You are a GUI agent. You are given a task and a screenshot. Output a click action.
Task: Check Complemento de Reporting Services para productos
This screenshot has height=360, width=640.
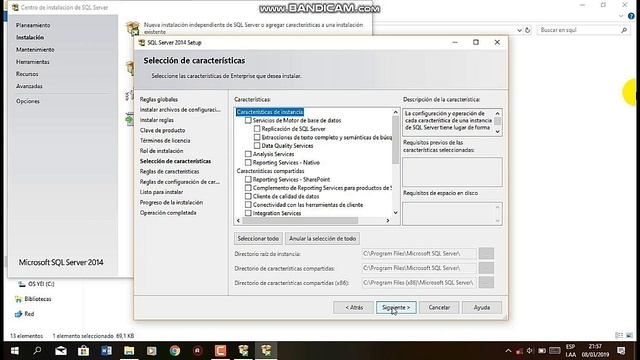[248, 188]
